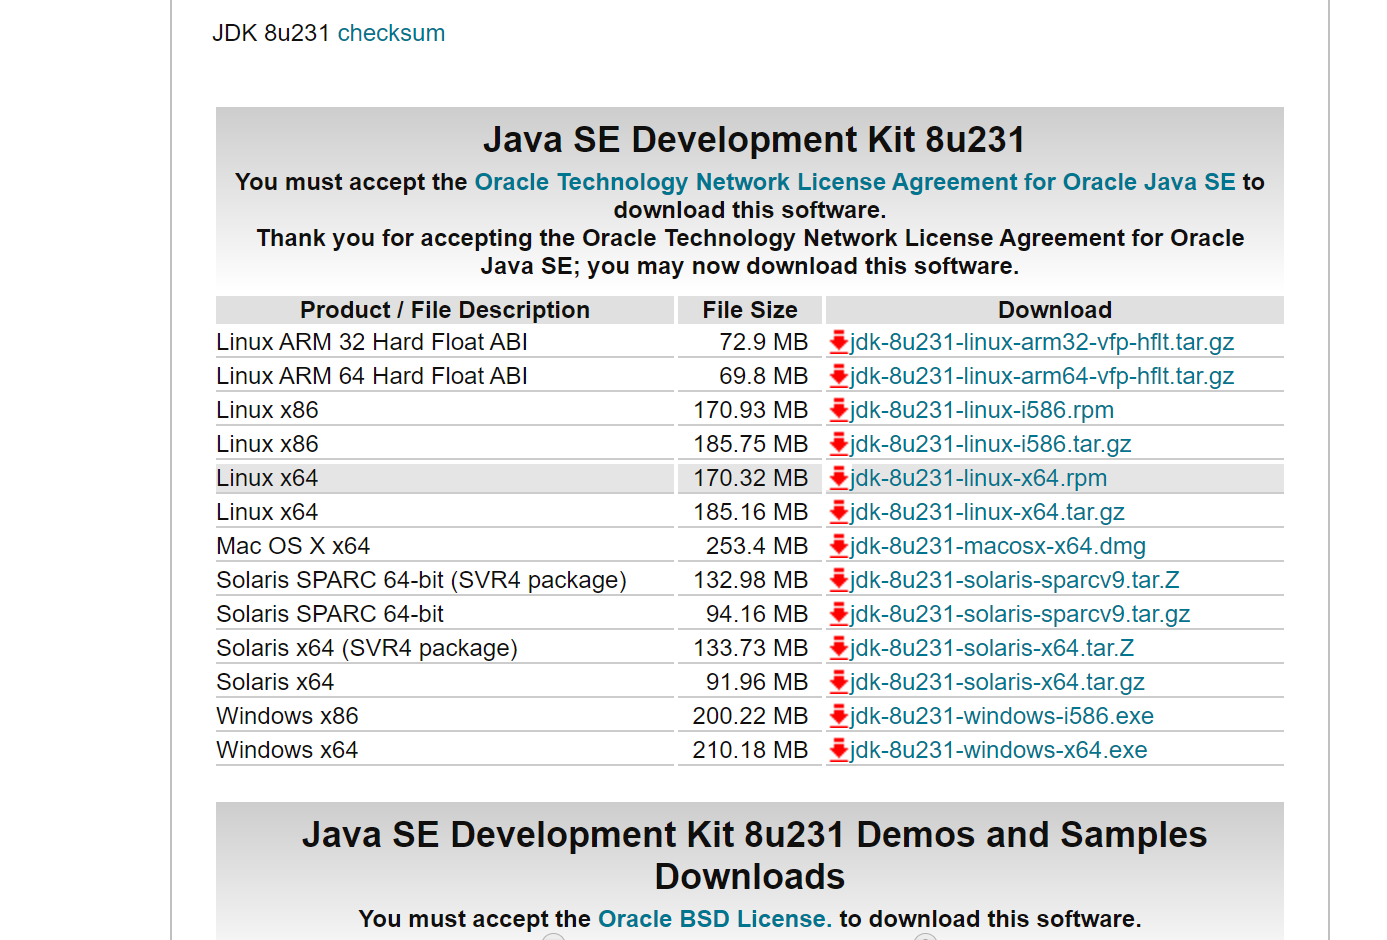This screenshot has height=940, width=1387.
Task: Download jdk-8u231-windows-x64.exe file link
Action: [x=999, y=750]
